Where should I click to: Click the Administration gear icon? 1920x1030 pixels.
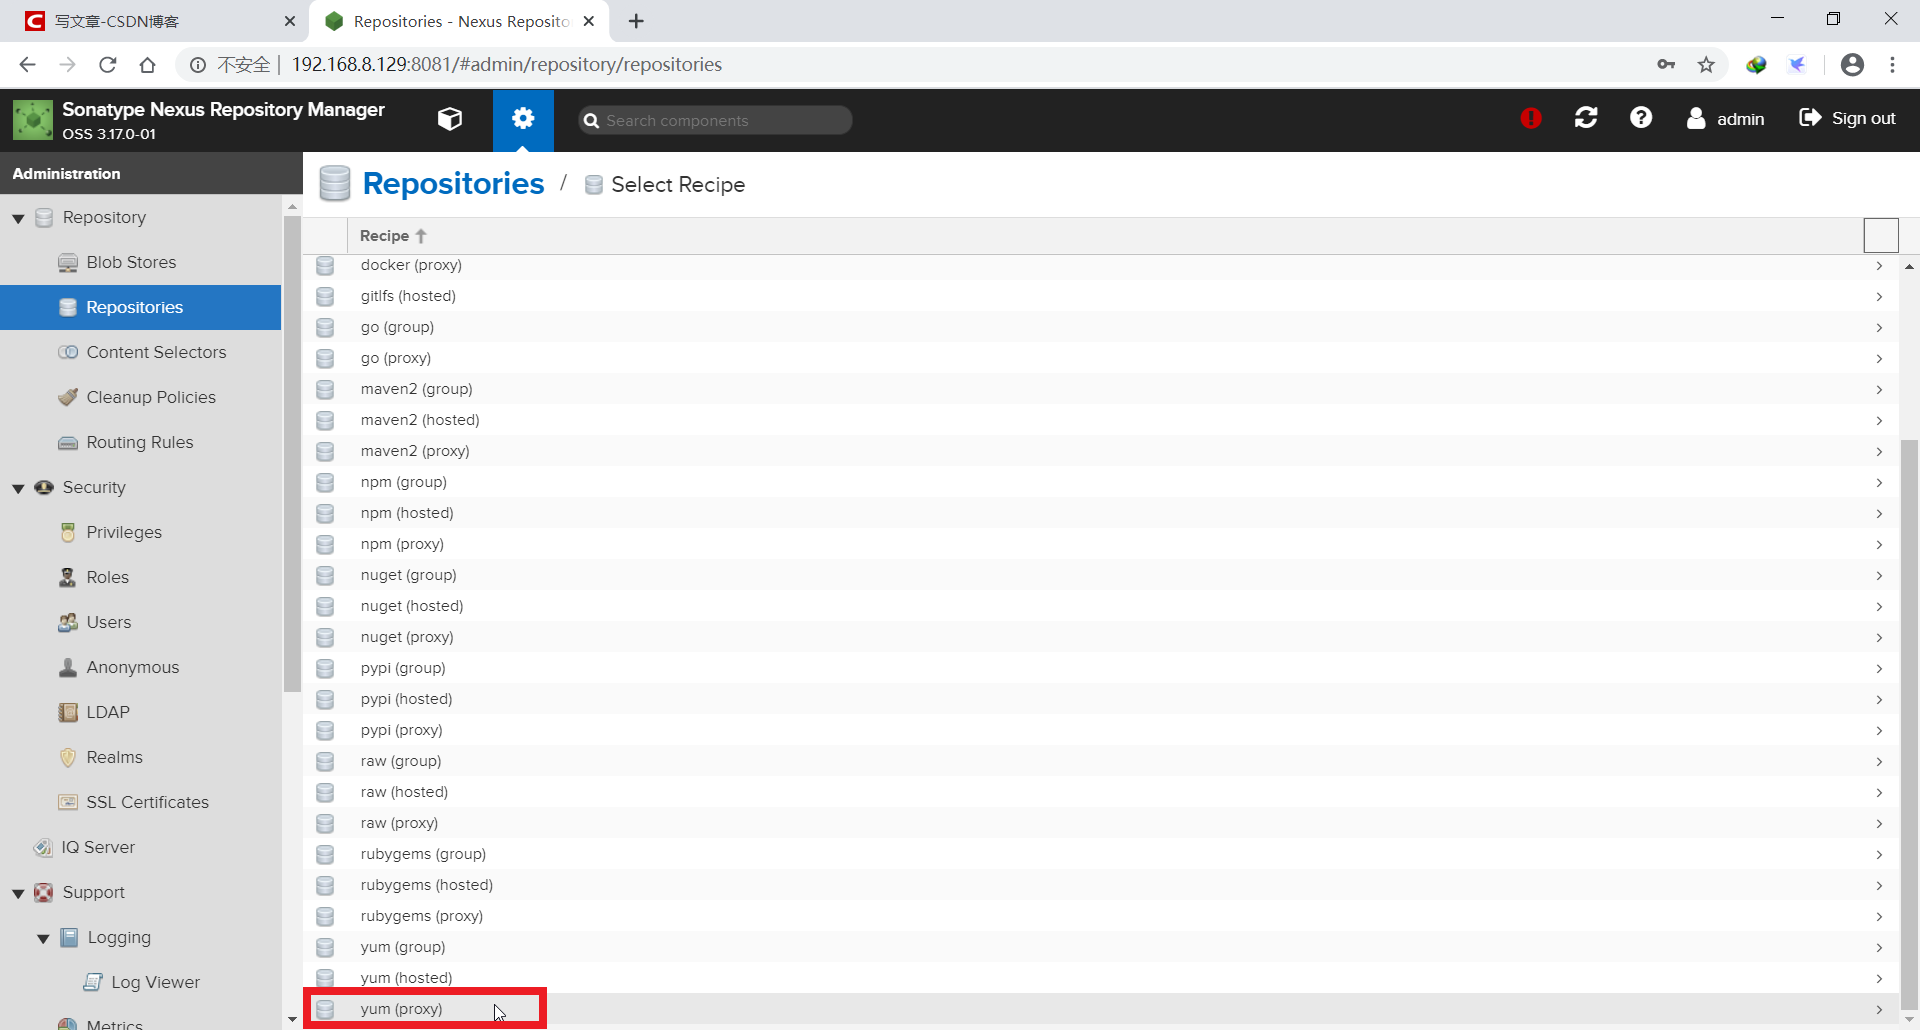[x=523, y=119]
